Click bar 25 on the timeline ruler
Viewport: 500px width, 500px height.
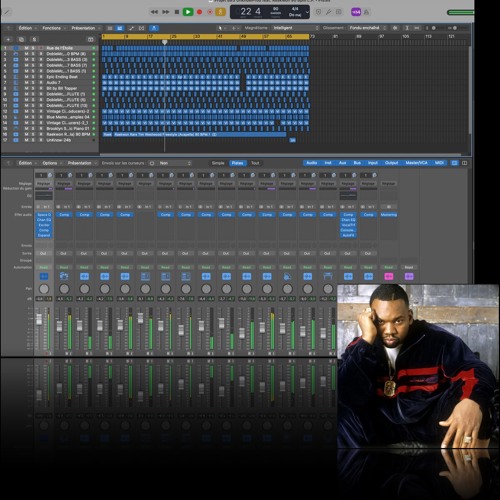point(173,36)
